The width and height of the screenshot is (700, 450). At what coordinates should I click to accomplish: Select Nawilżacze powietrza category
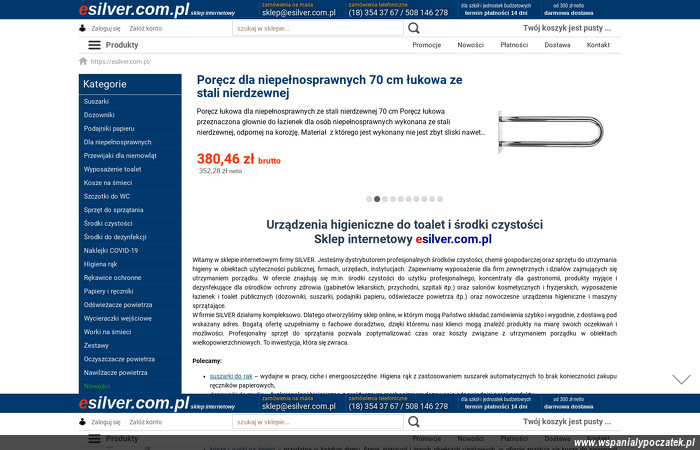(x=115, y=373)
